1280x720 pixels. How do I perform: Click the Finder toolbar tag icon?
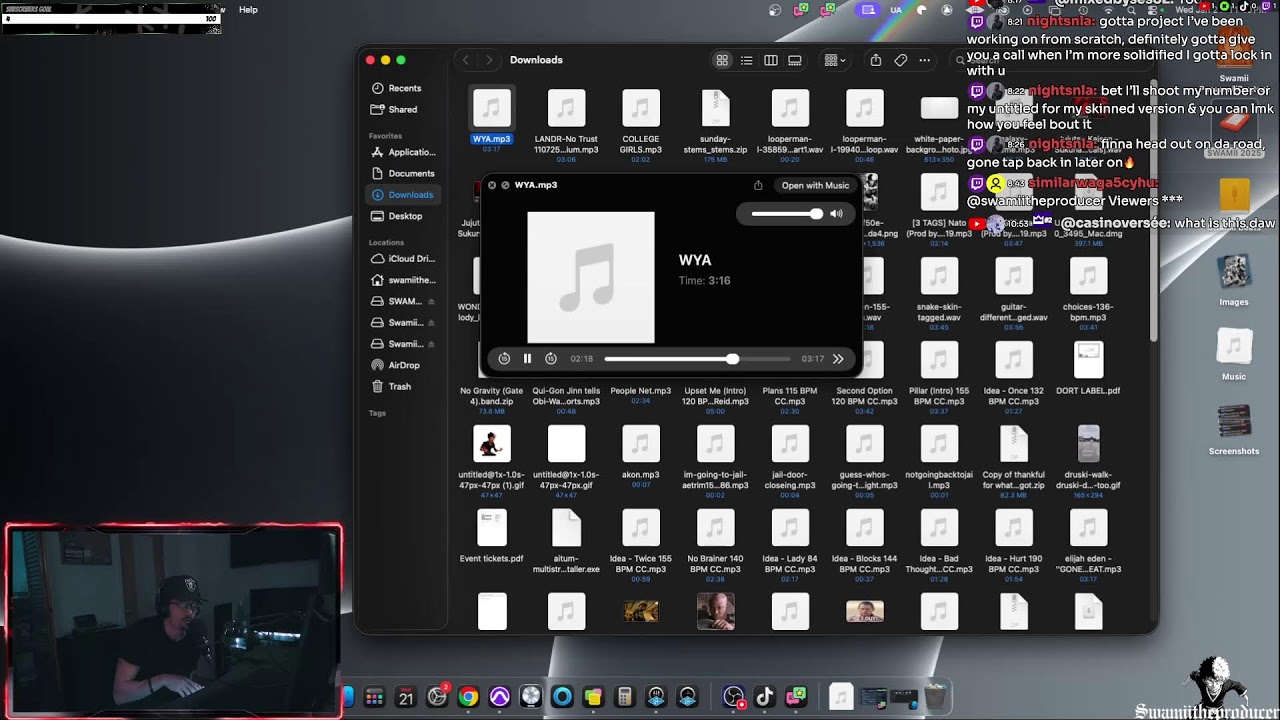(x=900, y=60)
